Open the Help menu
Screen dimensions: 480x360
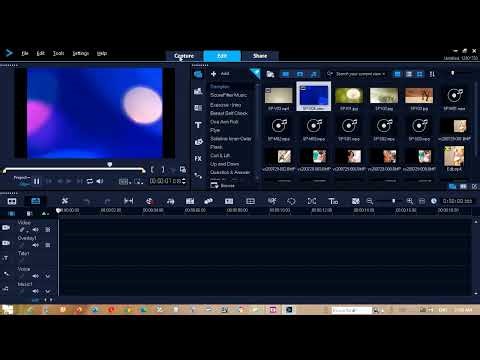[102, 53]
